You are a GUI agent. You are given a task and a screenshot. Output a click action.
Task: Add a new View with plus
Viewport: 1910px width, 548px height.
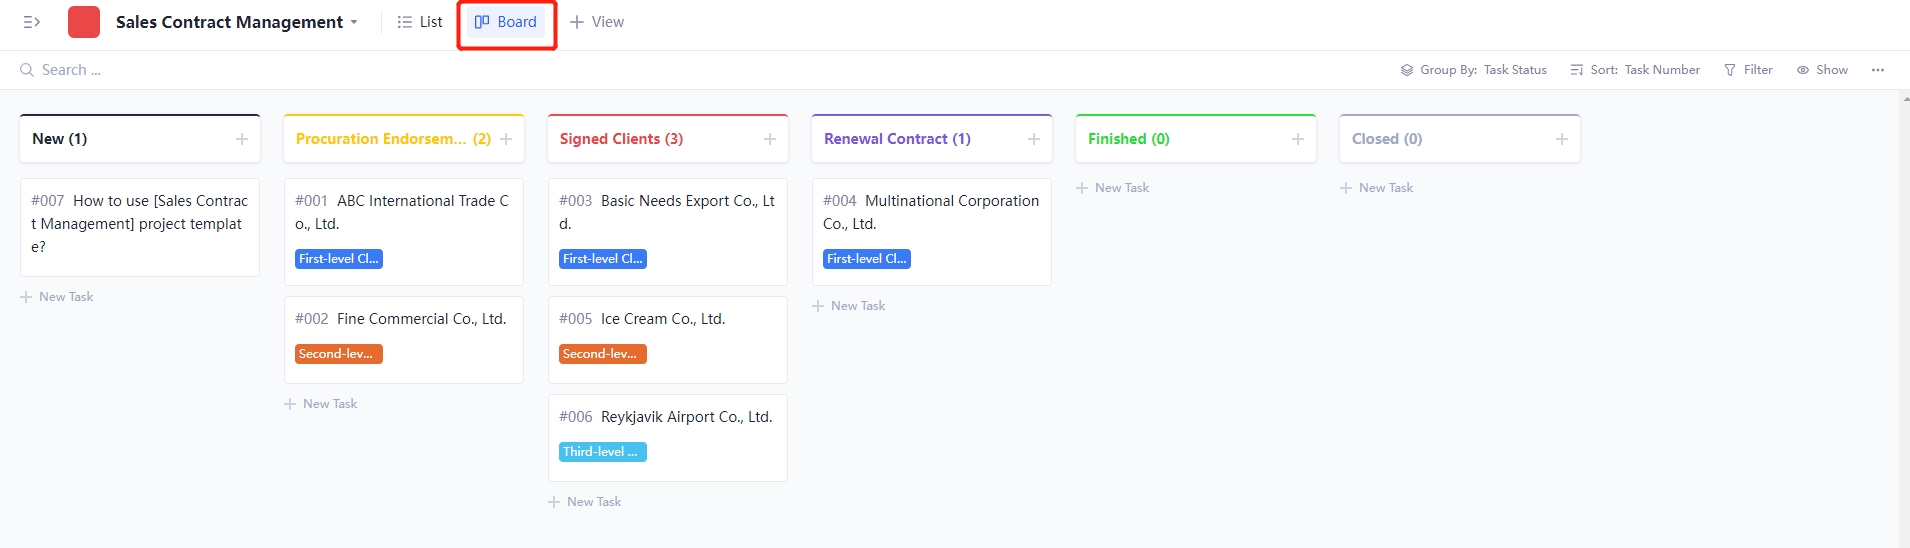click(x=597, y=22)
